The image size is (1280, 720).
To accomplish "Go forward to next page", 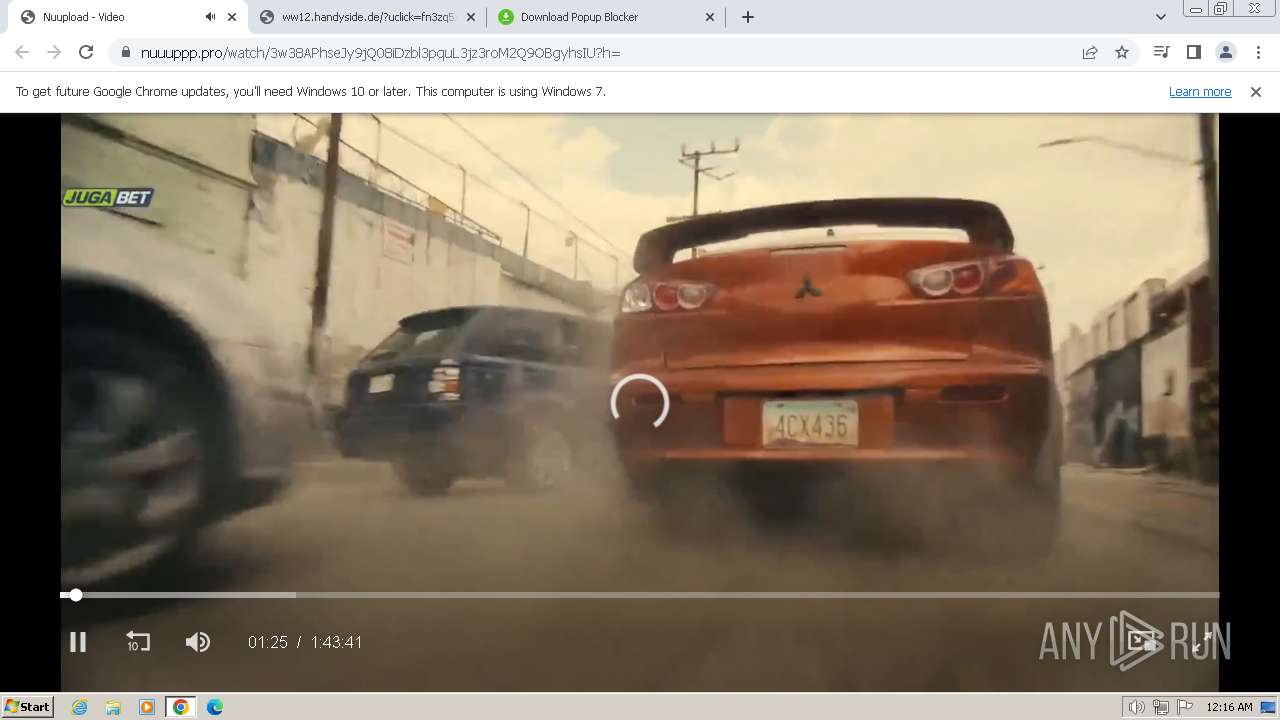I will pyautogui.click(x=54, y=52).
